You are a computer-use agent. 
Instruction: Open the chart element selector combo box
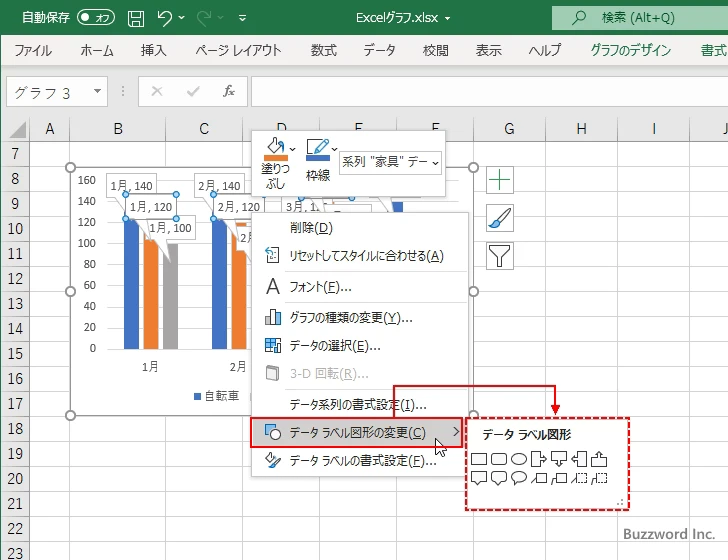coord(390,163)
